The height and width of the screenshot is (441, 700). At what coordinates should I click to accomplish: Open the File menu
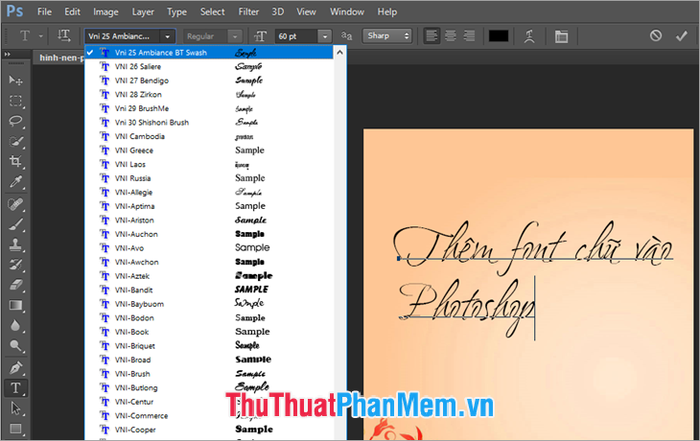[x=44, y=12]
